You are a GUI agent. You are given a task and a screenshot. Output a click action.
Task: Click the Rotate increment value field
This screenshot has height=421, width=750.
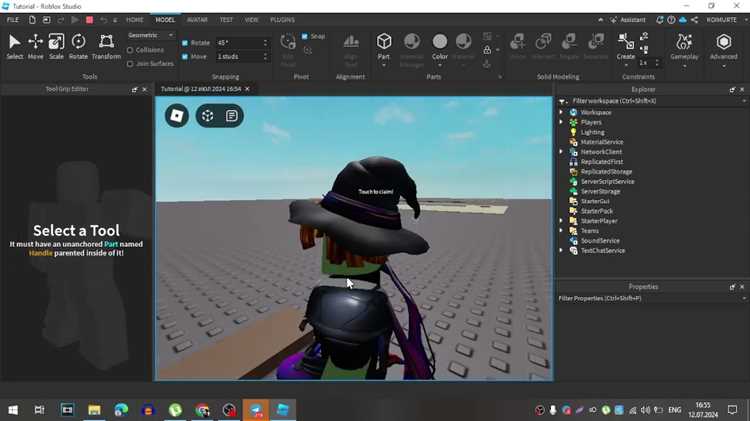(x=239, y=43)
